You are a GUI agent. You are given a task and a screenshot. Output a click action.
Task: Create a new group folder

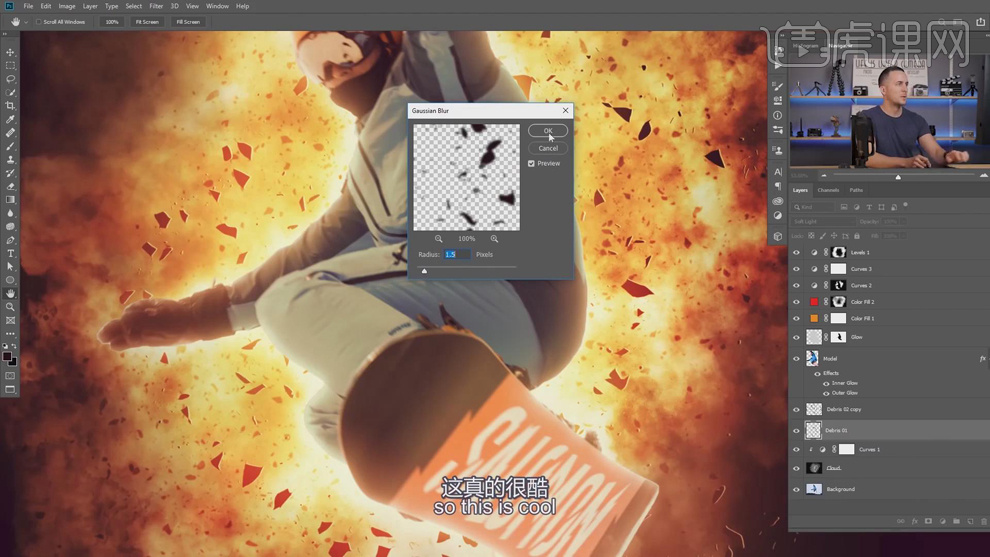[956, 521]
